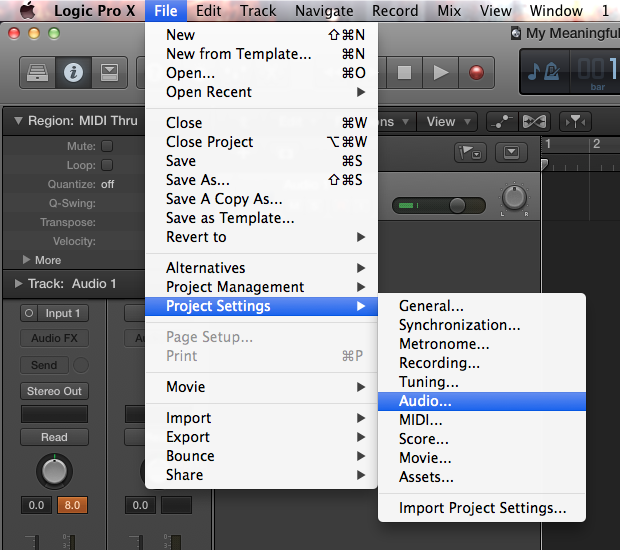The width and height of the screenshot is (620, 550).
Task: Expand the Track: Audio 1 disclosure triangle
Action: pyautogui.click(x=18, y=284)
